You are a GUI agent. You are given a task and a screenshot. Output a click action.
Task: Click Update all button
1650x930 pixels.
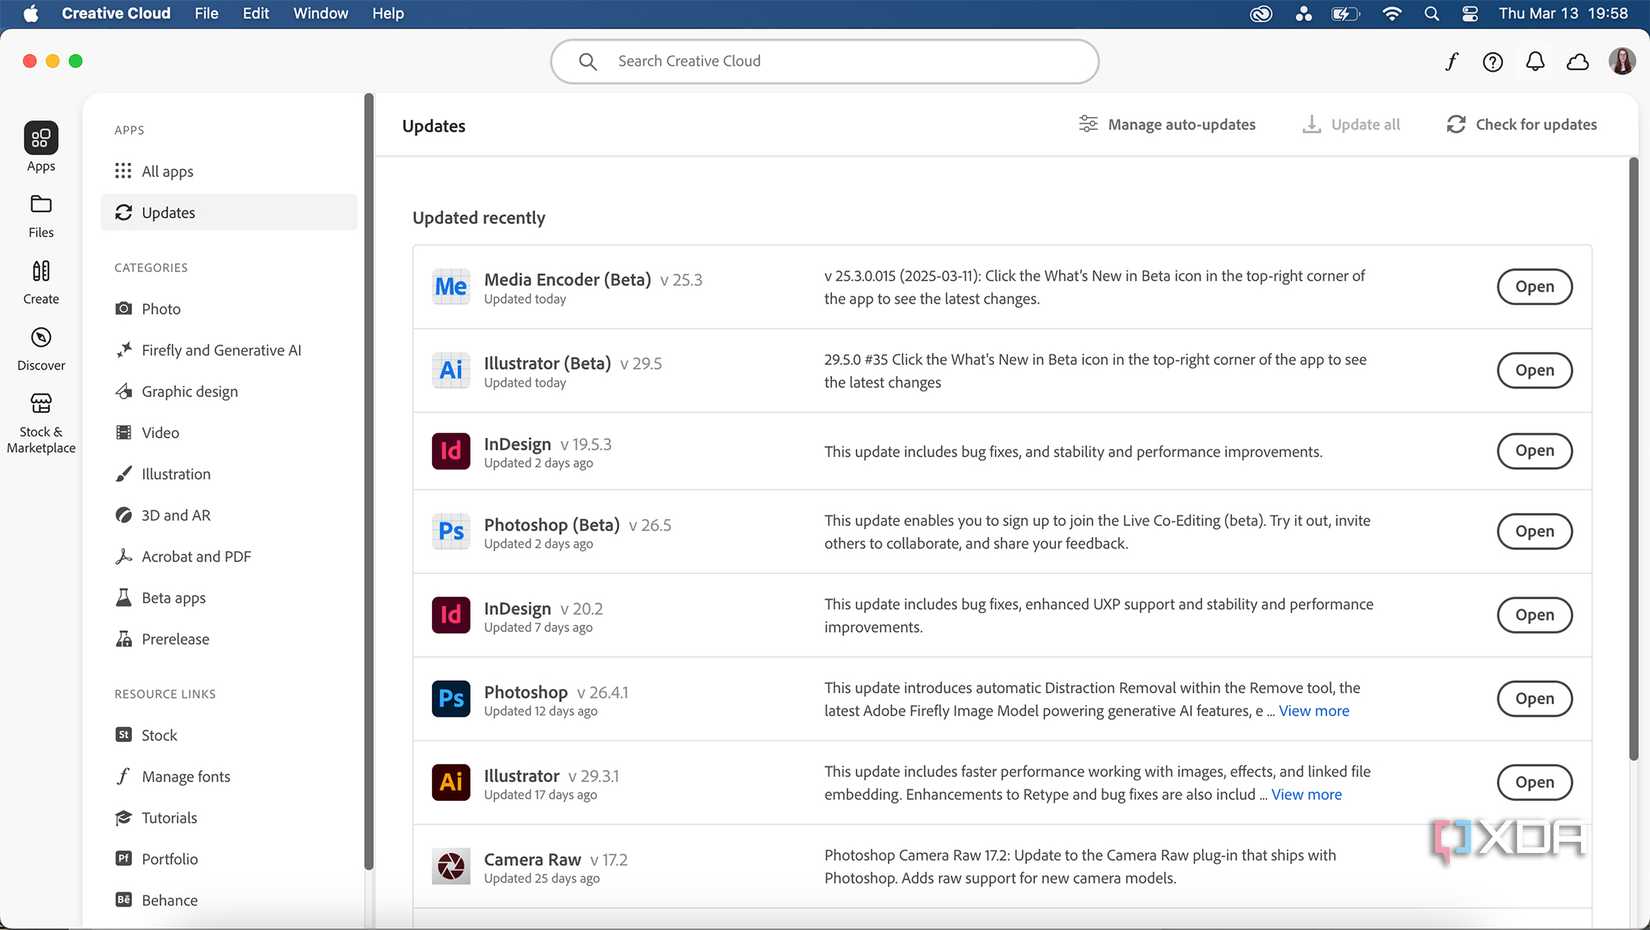pos(1351,124)
